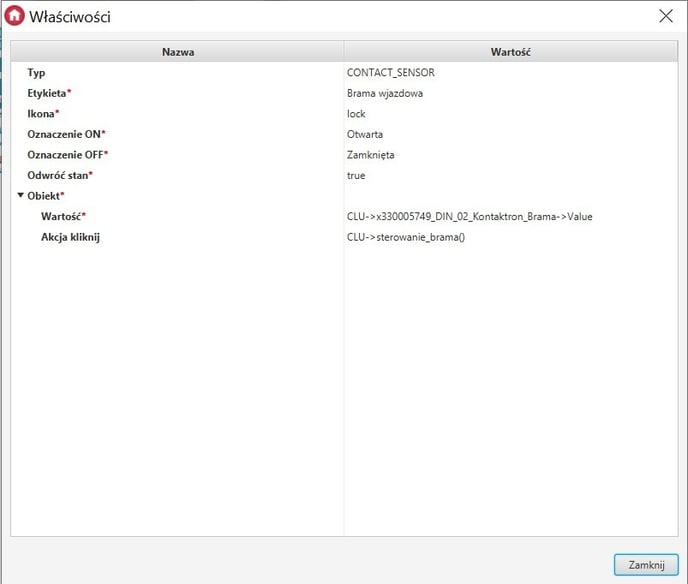
Task: Edit the Zamknięta value field
Action: (371, 155)
